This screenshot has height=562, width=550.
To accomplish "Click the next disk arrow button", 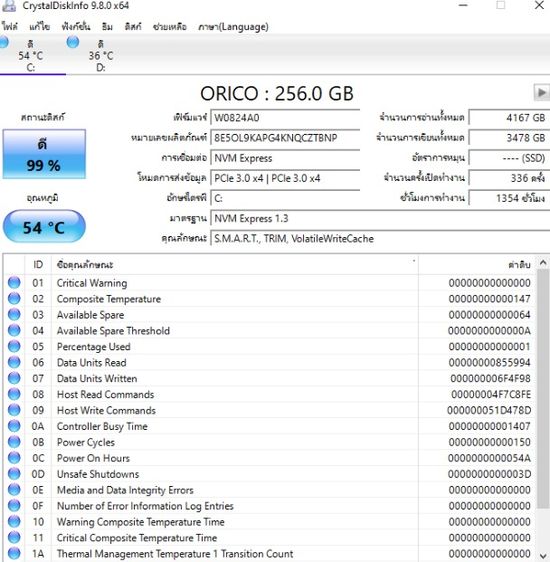I will [x=541, y=93].
